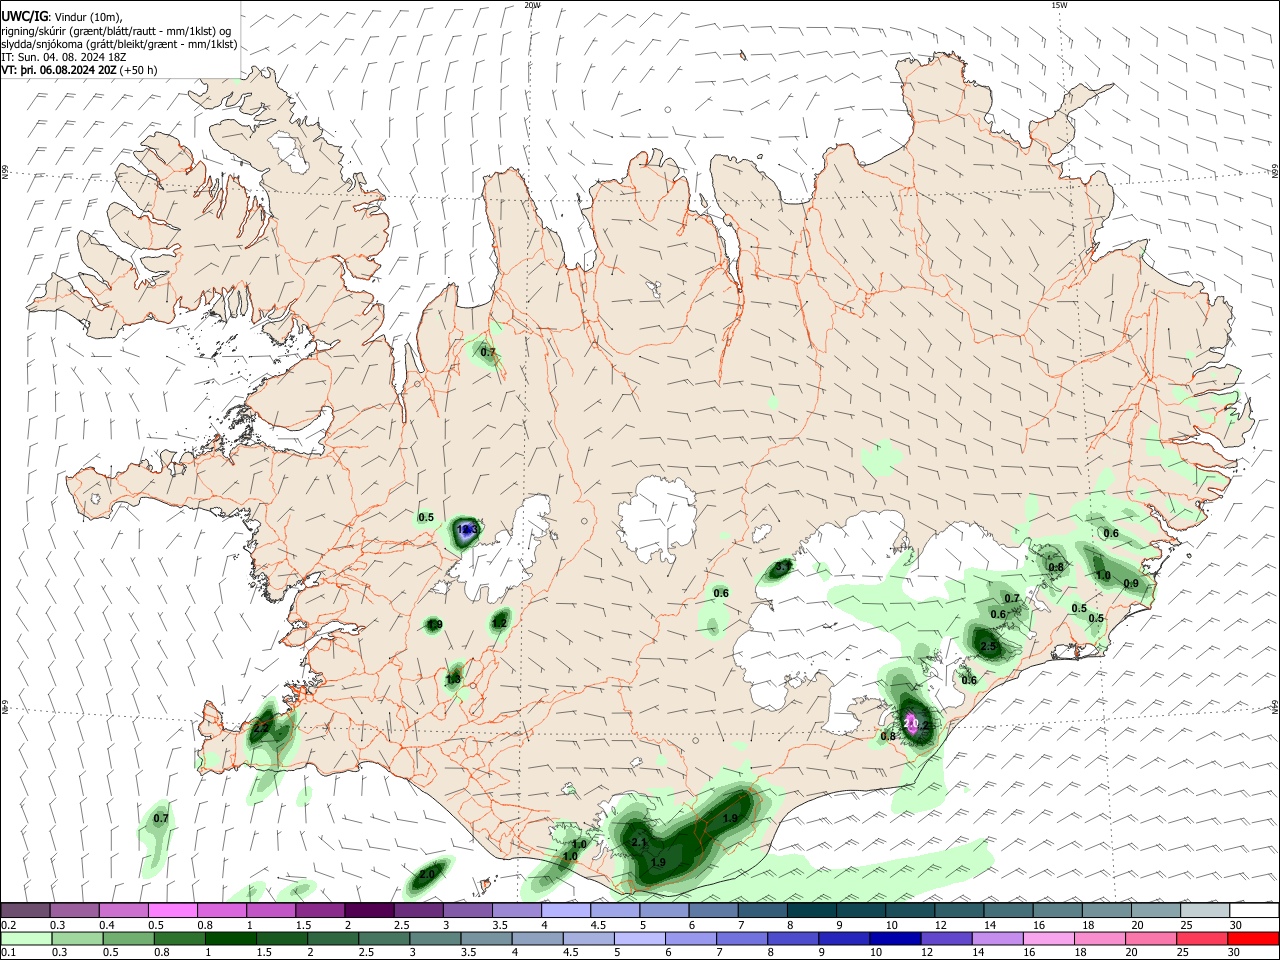
Task: Click the medium green 0.5 rain legend swatch
Action: click(129, 939)
